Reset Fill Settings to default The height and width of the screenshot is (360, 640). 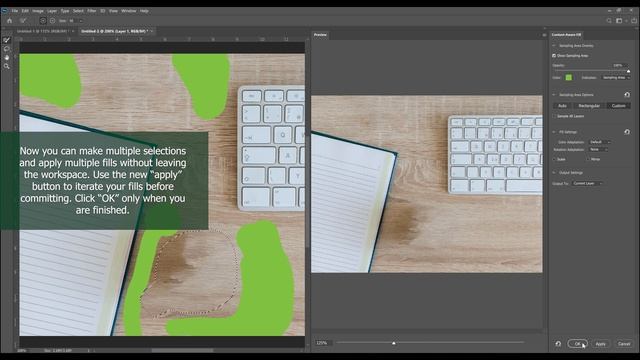(x=627, y=132)
